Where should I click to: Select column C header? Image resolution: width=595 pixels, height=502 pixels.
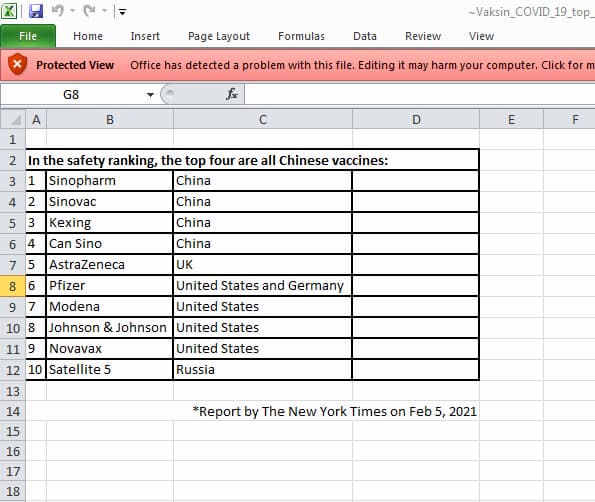point(263,120)
